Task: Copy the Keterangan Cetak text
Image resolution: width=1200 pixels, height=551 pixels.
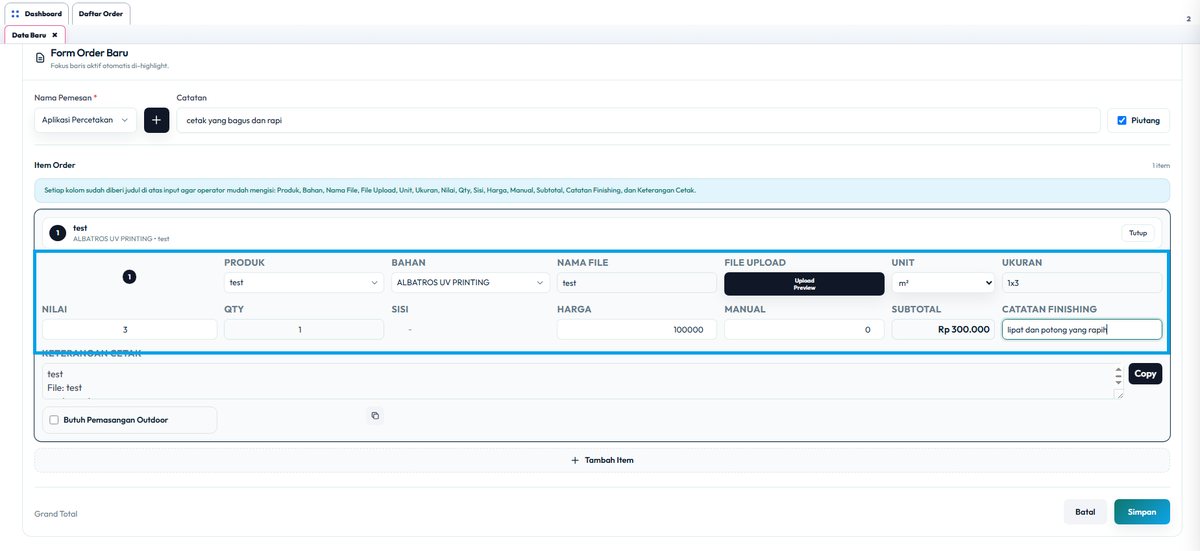Action: click(x=1146, y=374)
